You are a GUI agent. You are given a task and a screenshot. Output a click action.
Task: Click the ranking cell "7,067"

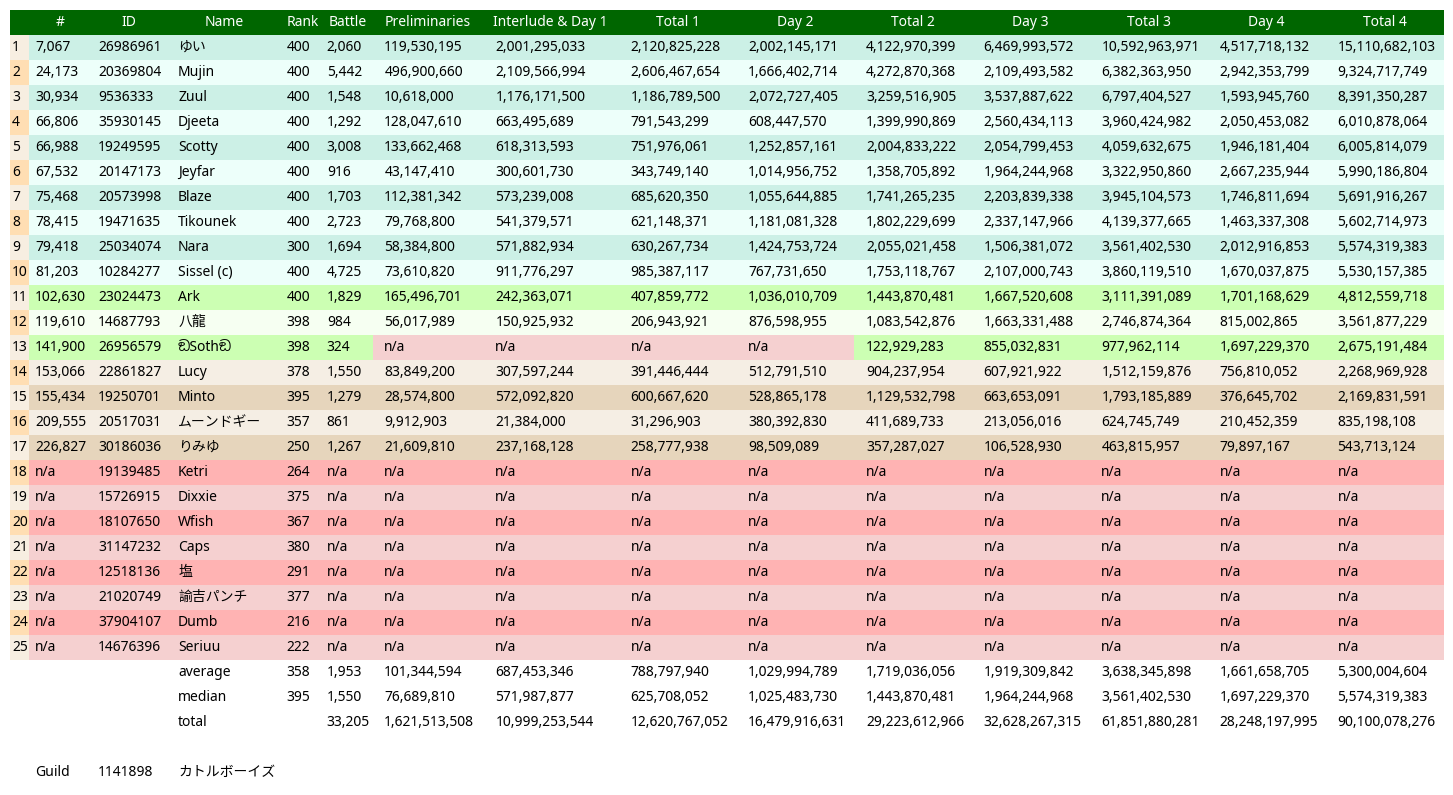(x=53, y=46)
